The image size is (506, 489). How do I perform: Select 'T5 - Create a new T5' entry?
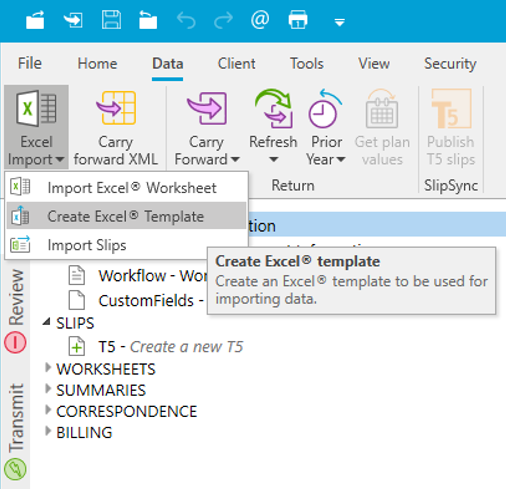(x=171, y=347)
